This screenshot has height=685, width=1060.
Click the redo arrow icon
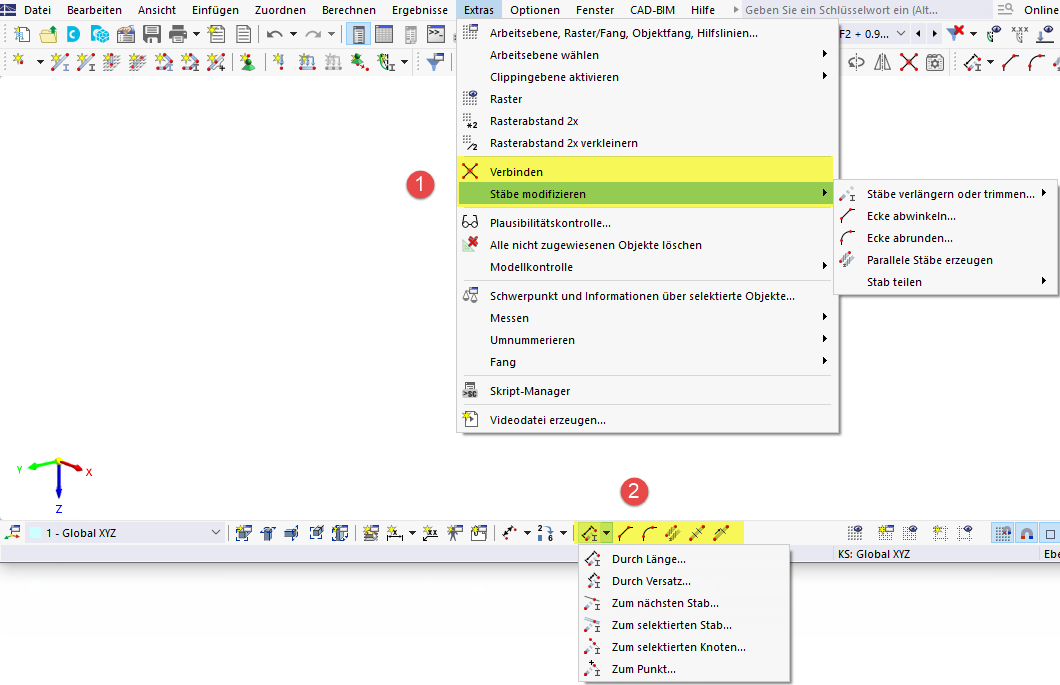(313, 34)
